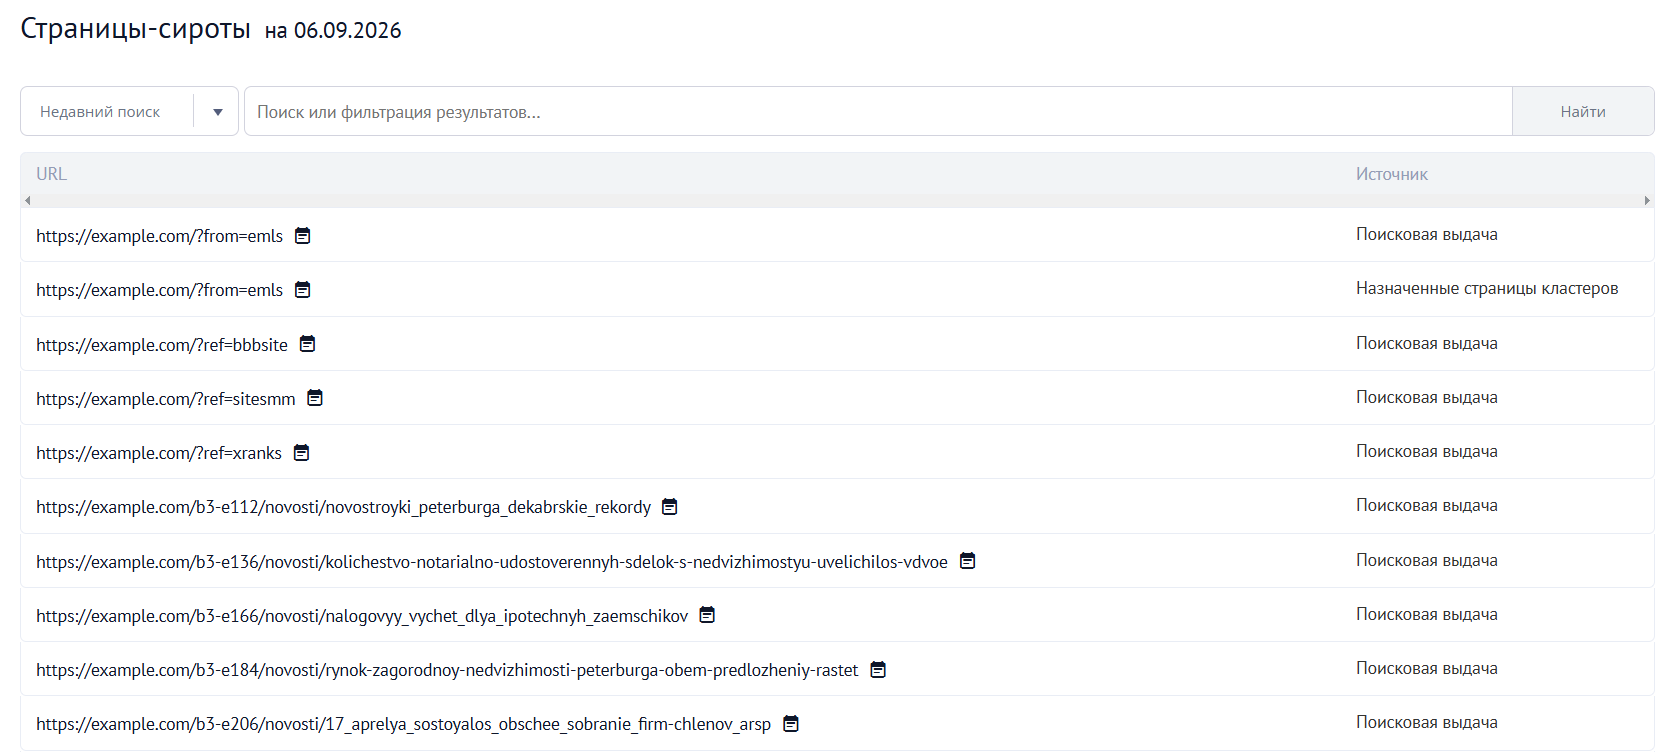Viewport: 1672px width, 752px height.
Task: Click the details icon after kolichestvo-notarialno URL
Action: click(968, 561)
